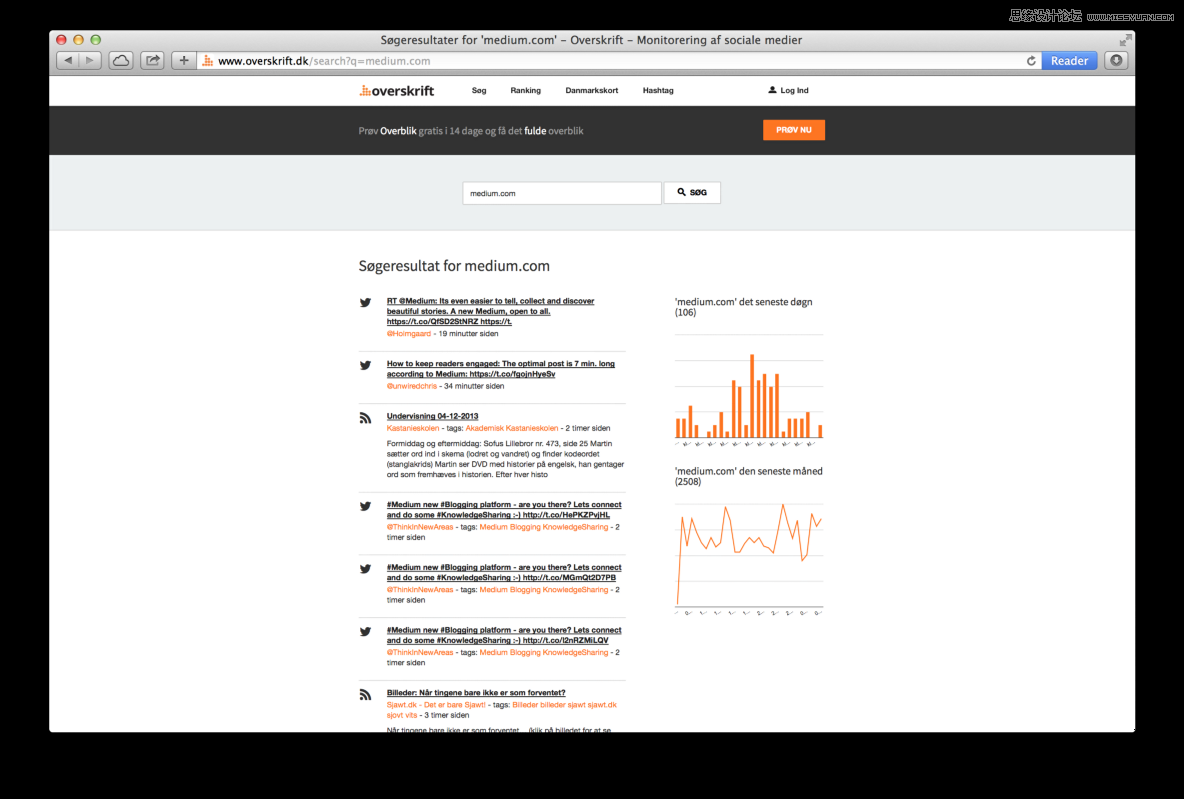Click the user icon beside Log ind
This screenshot has height=799, width=1184.
[x=772, y=90]
